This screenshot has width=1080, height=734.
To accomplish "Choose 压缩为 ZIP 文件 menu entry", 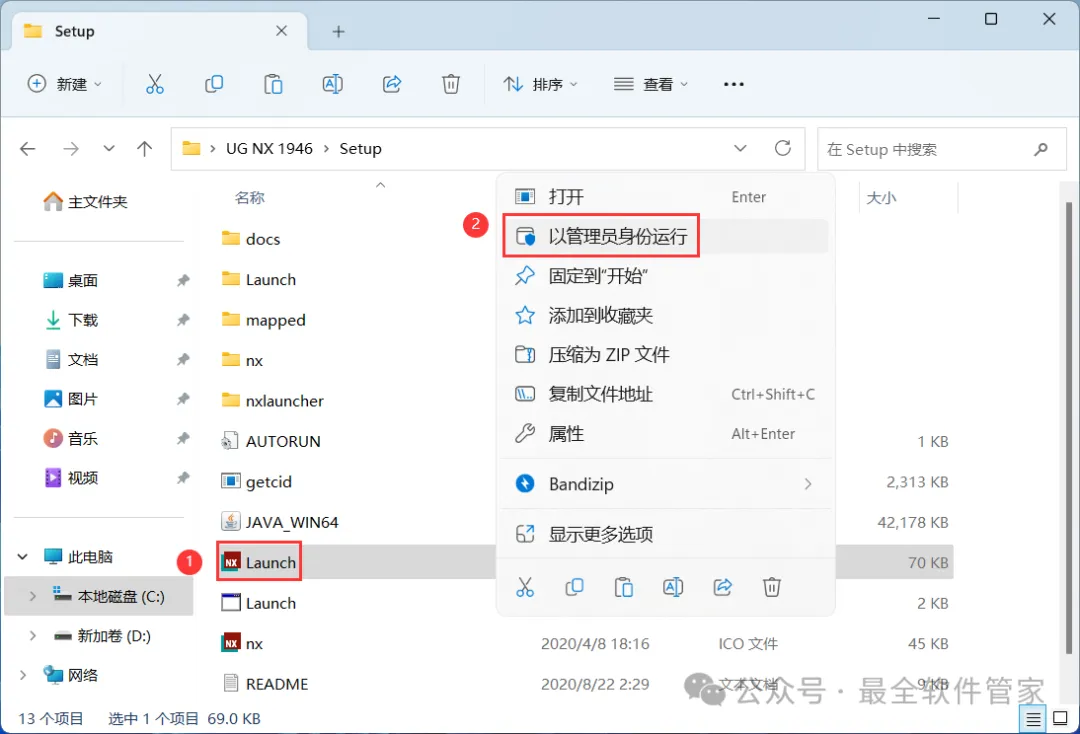I will click(667, 355).
